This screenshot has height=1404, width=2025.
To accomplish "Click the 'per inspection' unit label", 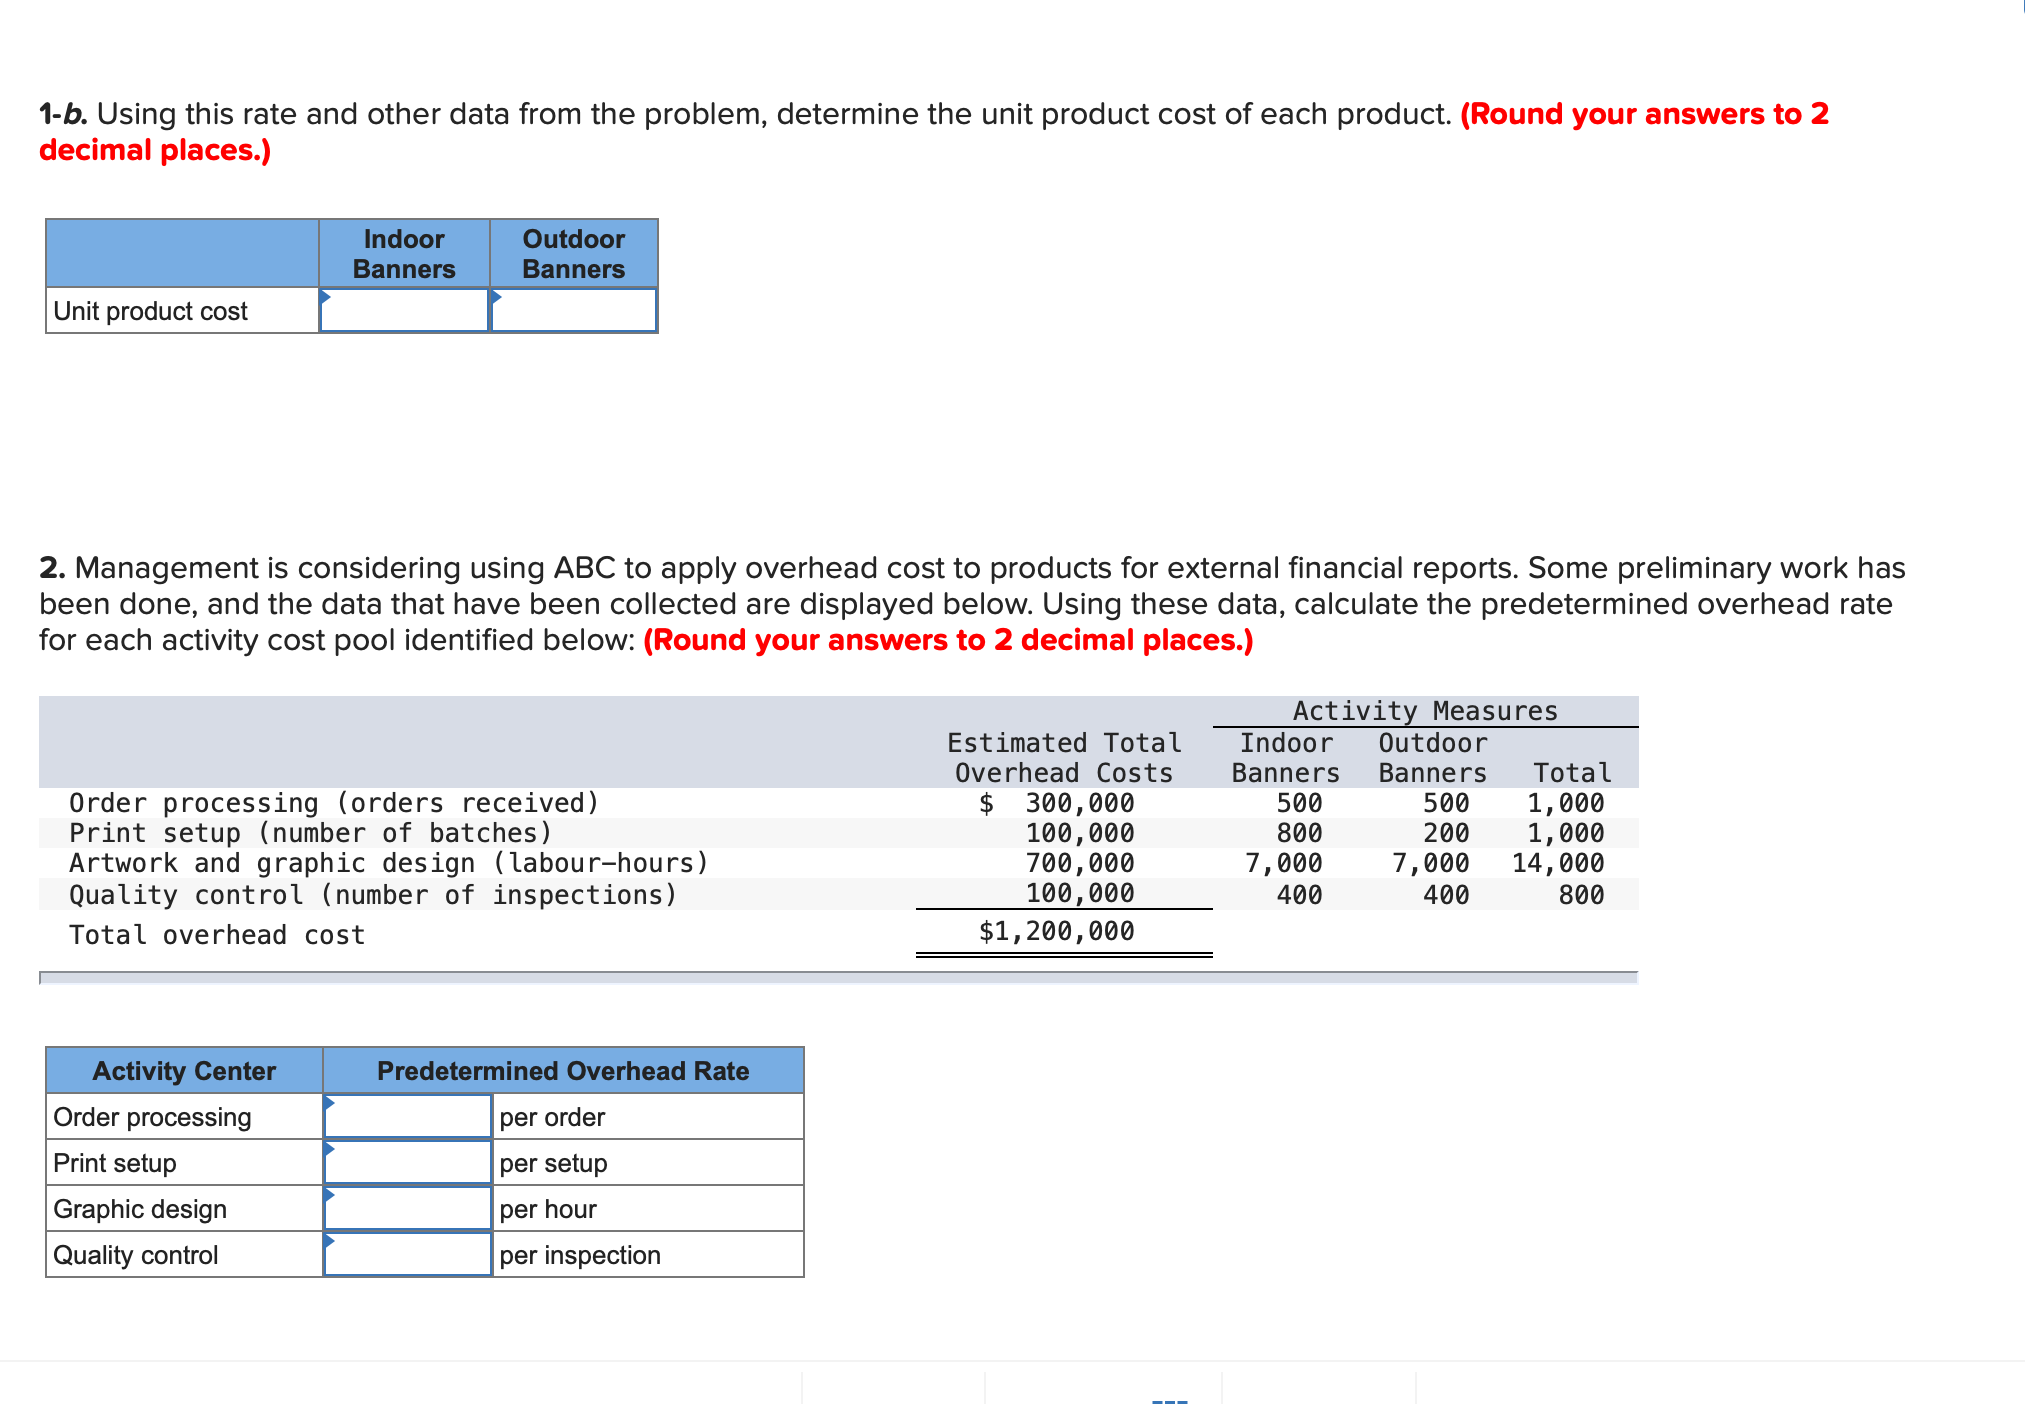I will pyautogui.click(x=580, y=1255).
